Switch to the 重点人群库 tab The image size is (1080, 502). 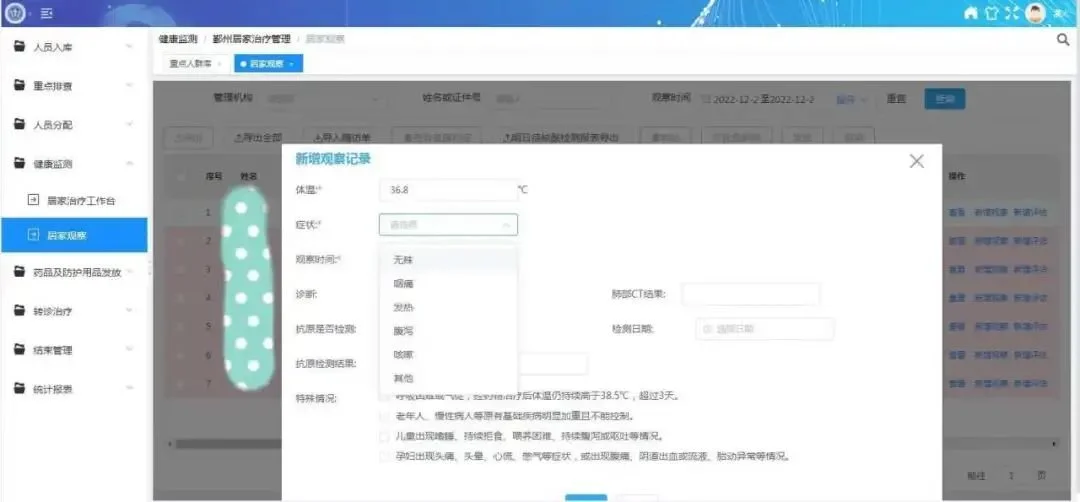[191, 63]
